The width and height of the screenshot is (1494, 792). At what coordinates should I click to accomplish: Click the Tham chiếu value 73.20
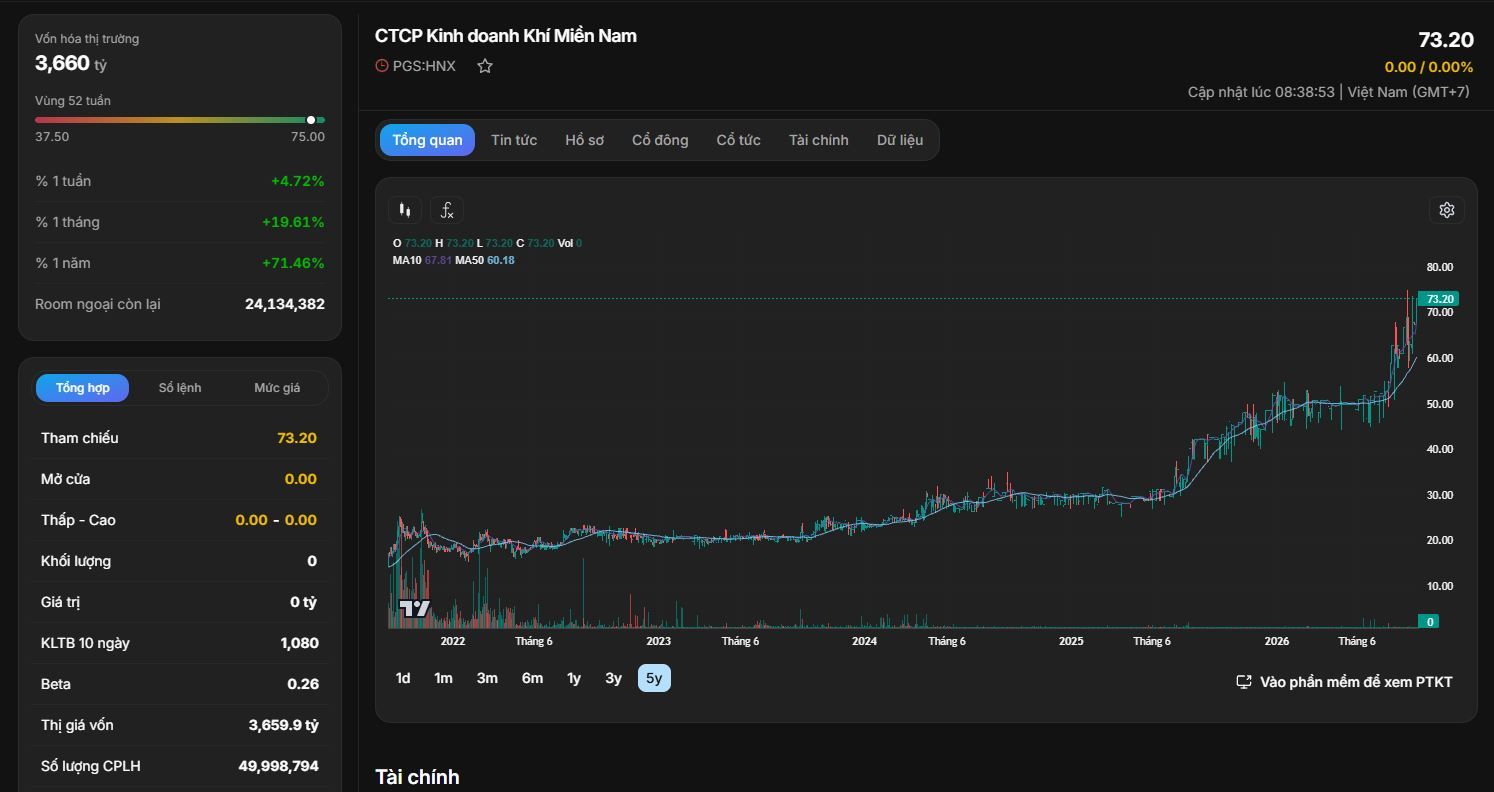coord(297,438)
